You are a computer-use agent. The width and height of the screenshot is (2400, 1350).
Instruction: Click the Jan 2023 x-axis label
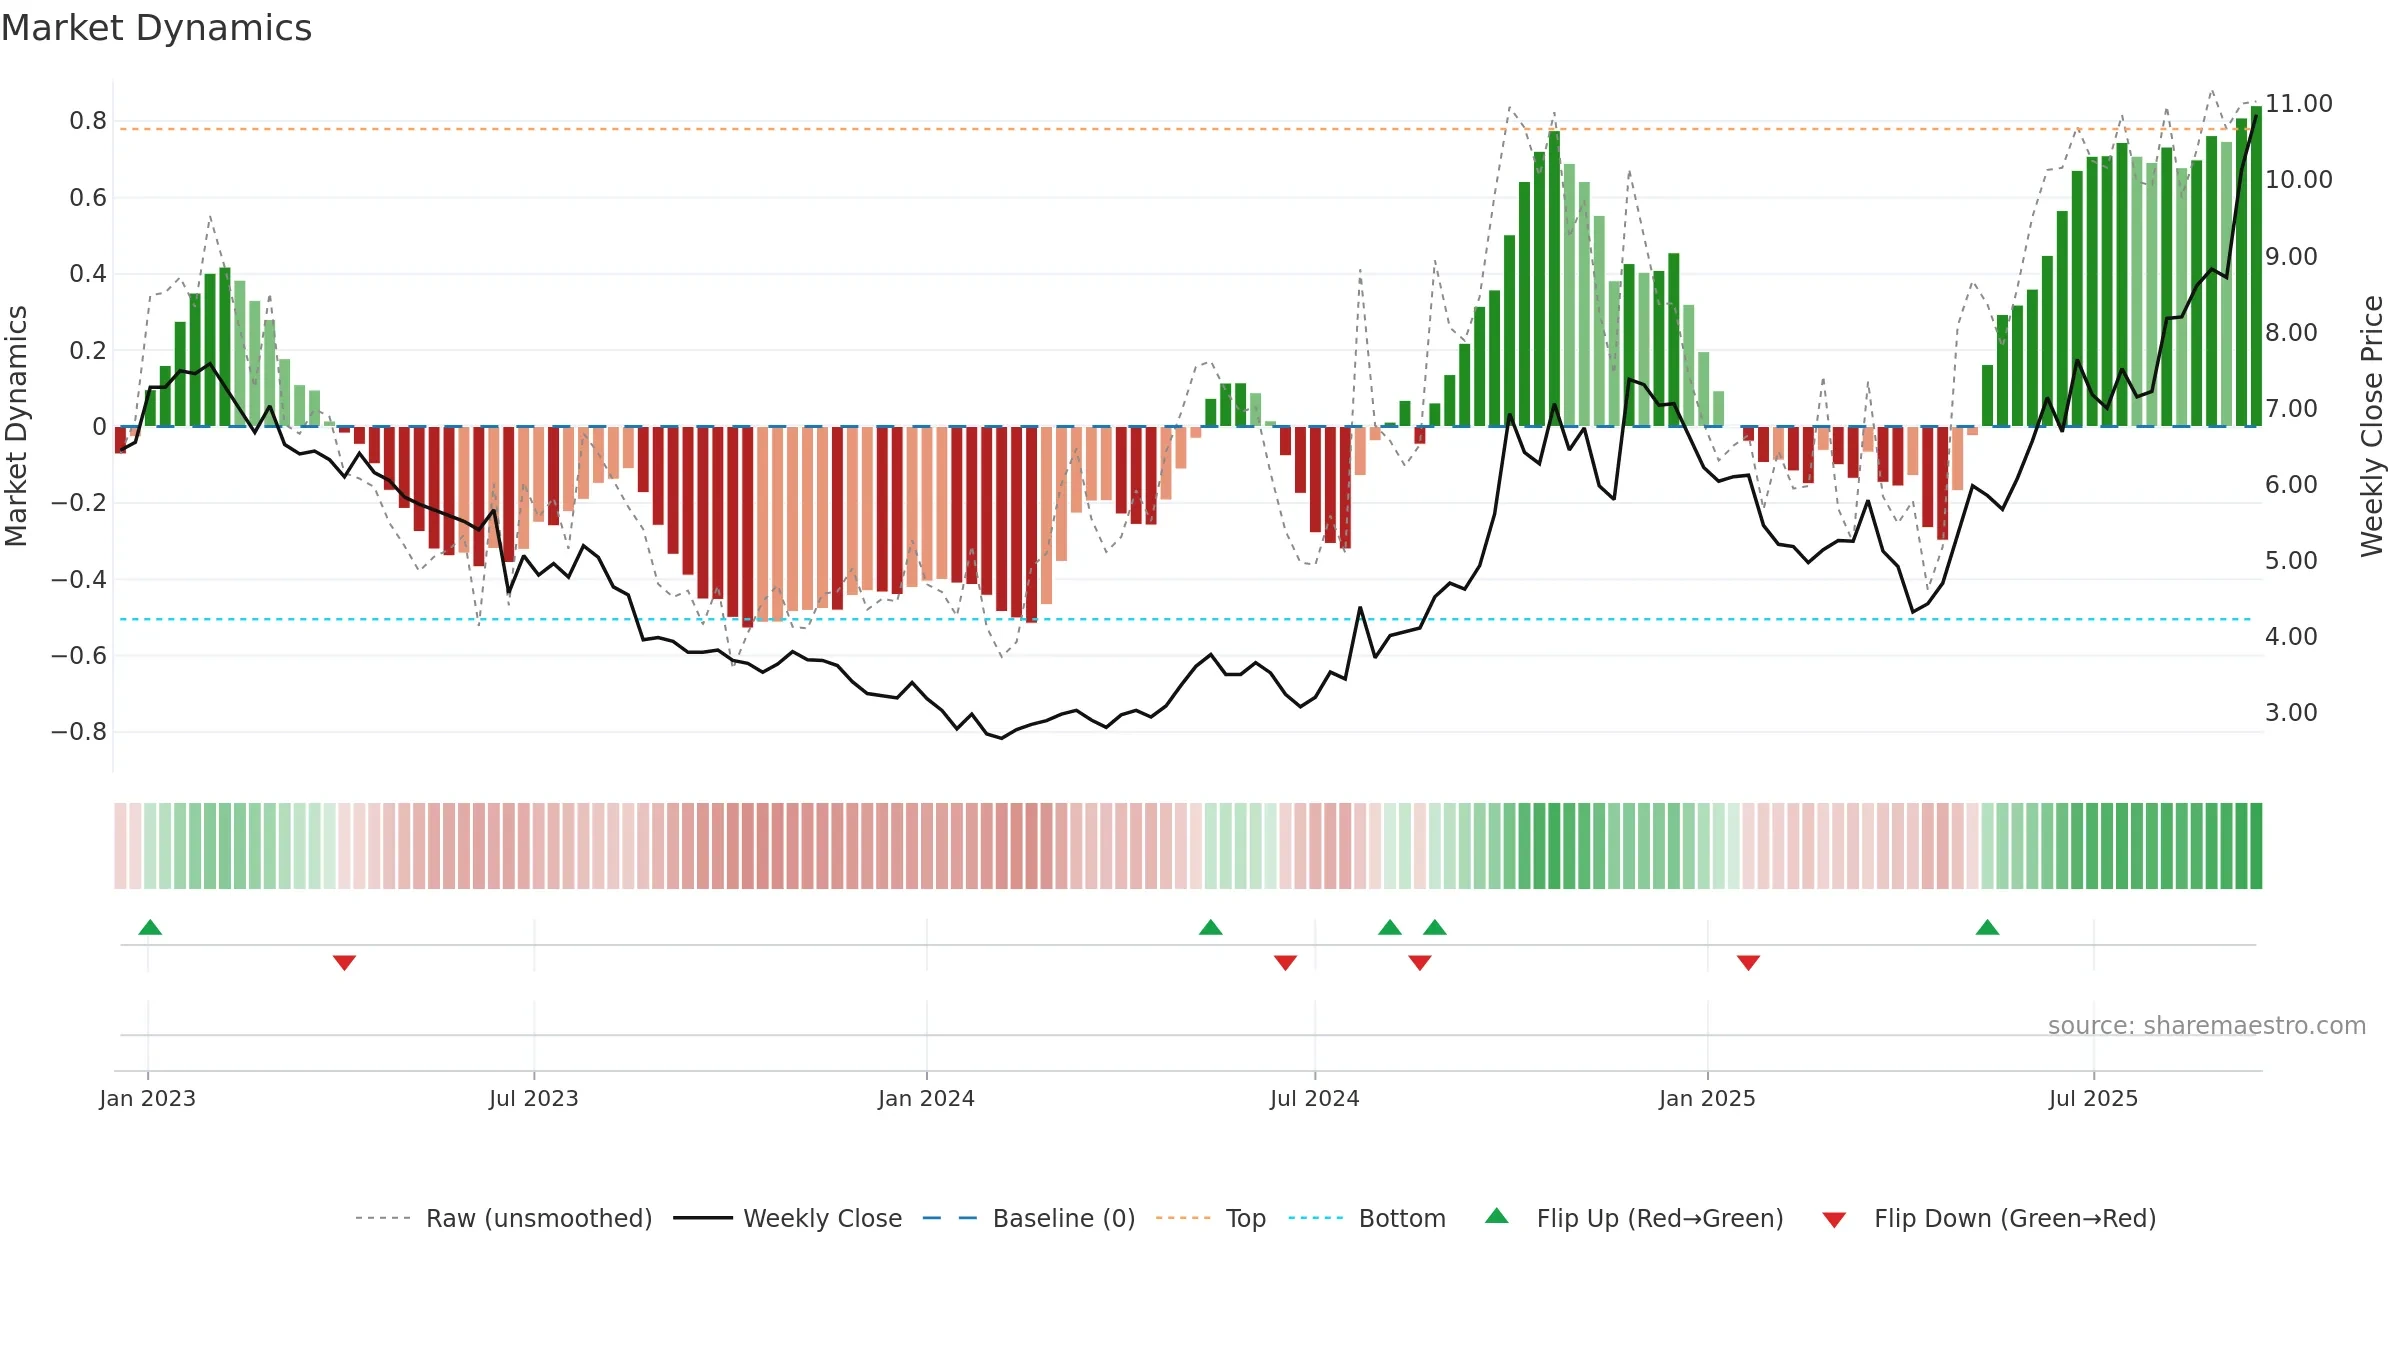pyautogui.click(x=148, y=1098)
